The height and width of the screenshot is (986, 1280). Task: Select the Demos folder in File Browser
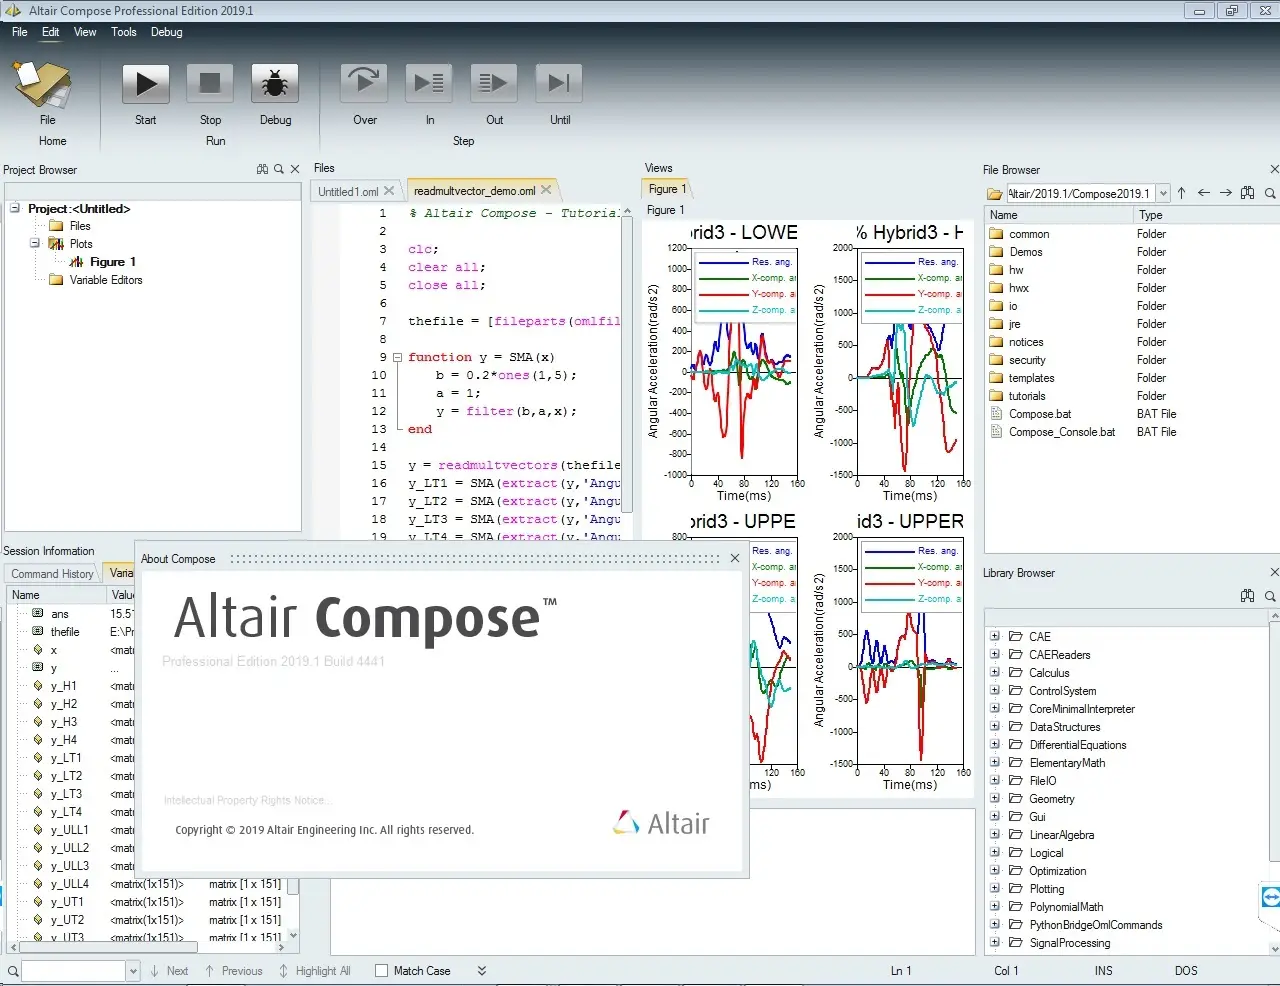coord(1025,252)
